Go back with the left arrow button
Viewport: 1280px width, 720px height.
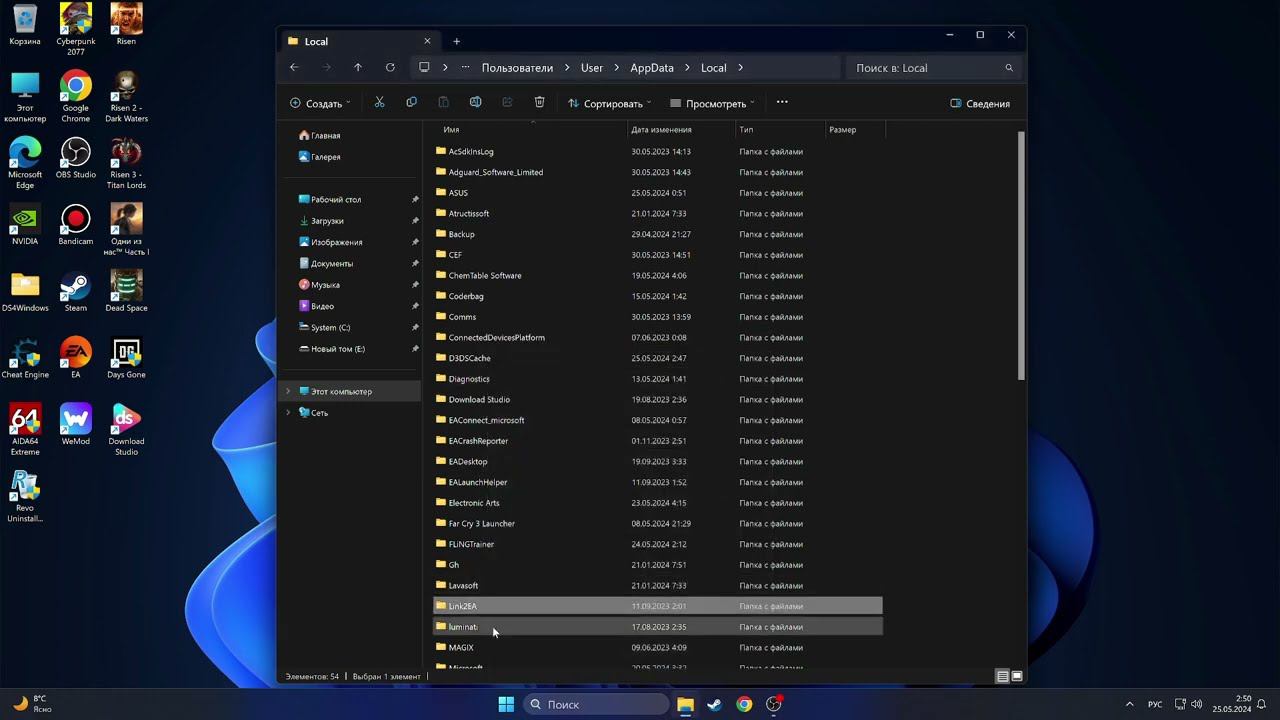tap(294, 68)
